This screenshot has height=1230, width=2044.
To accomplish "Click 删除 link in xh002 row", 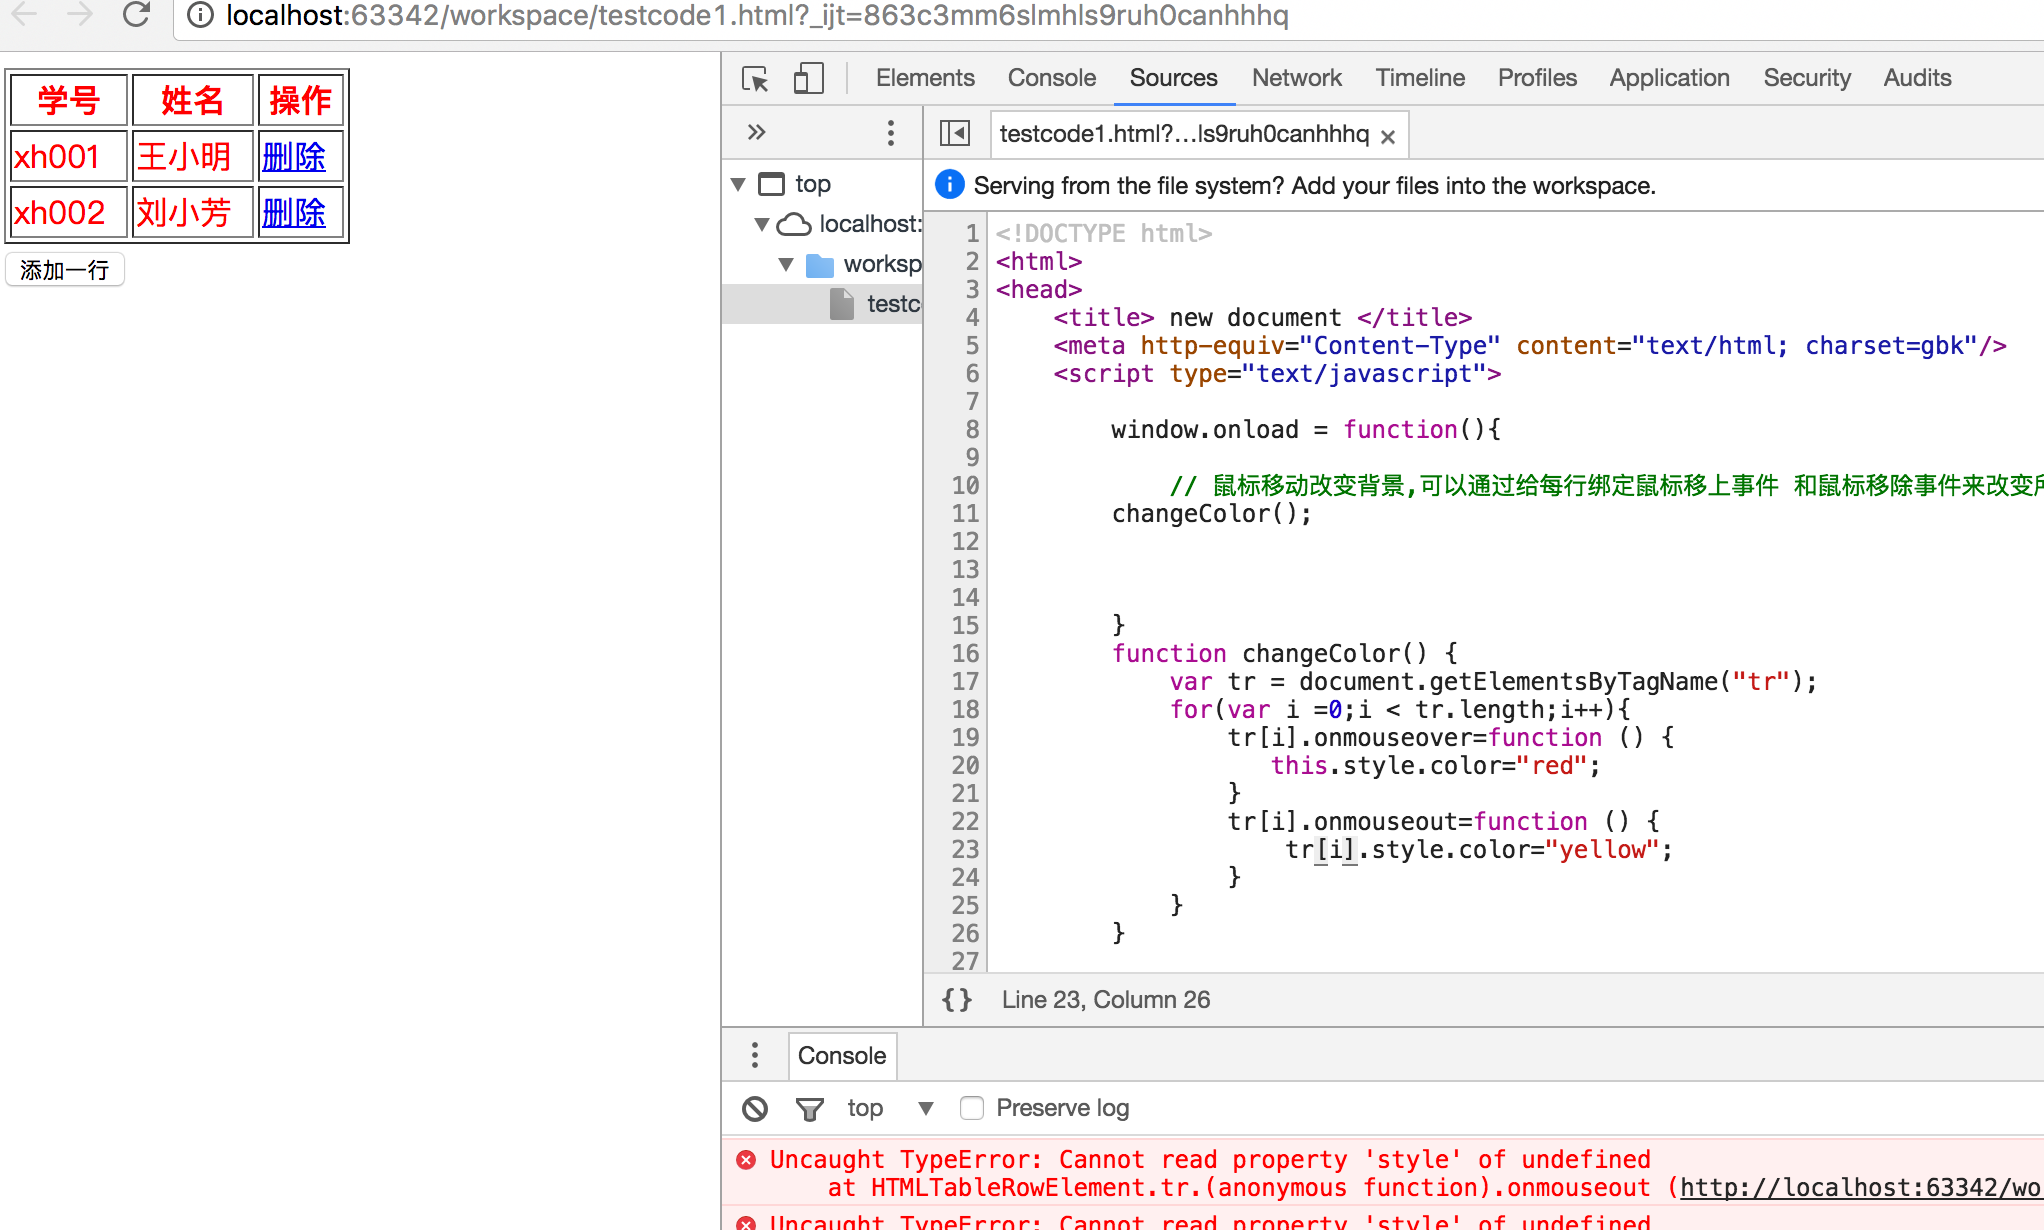I will click(x=294, y=213).
